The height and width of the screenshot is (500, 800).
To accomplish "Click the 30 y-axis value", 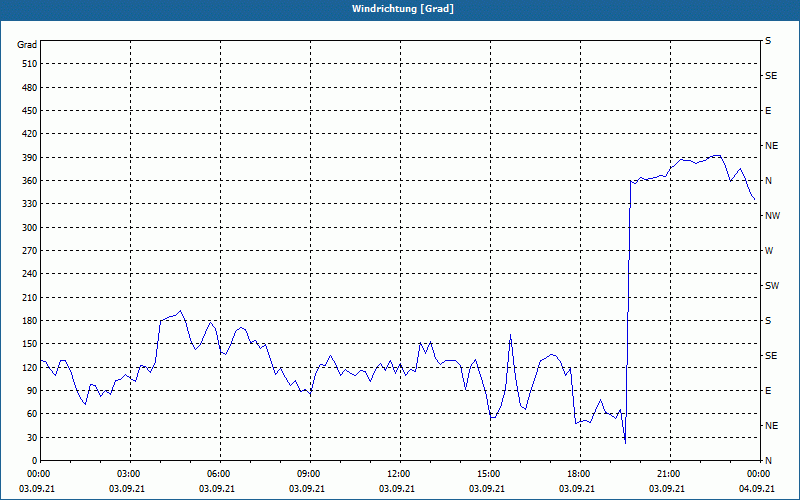I will (32, 437).
